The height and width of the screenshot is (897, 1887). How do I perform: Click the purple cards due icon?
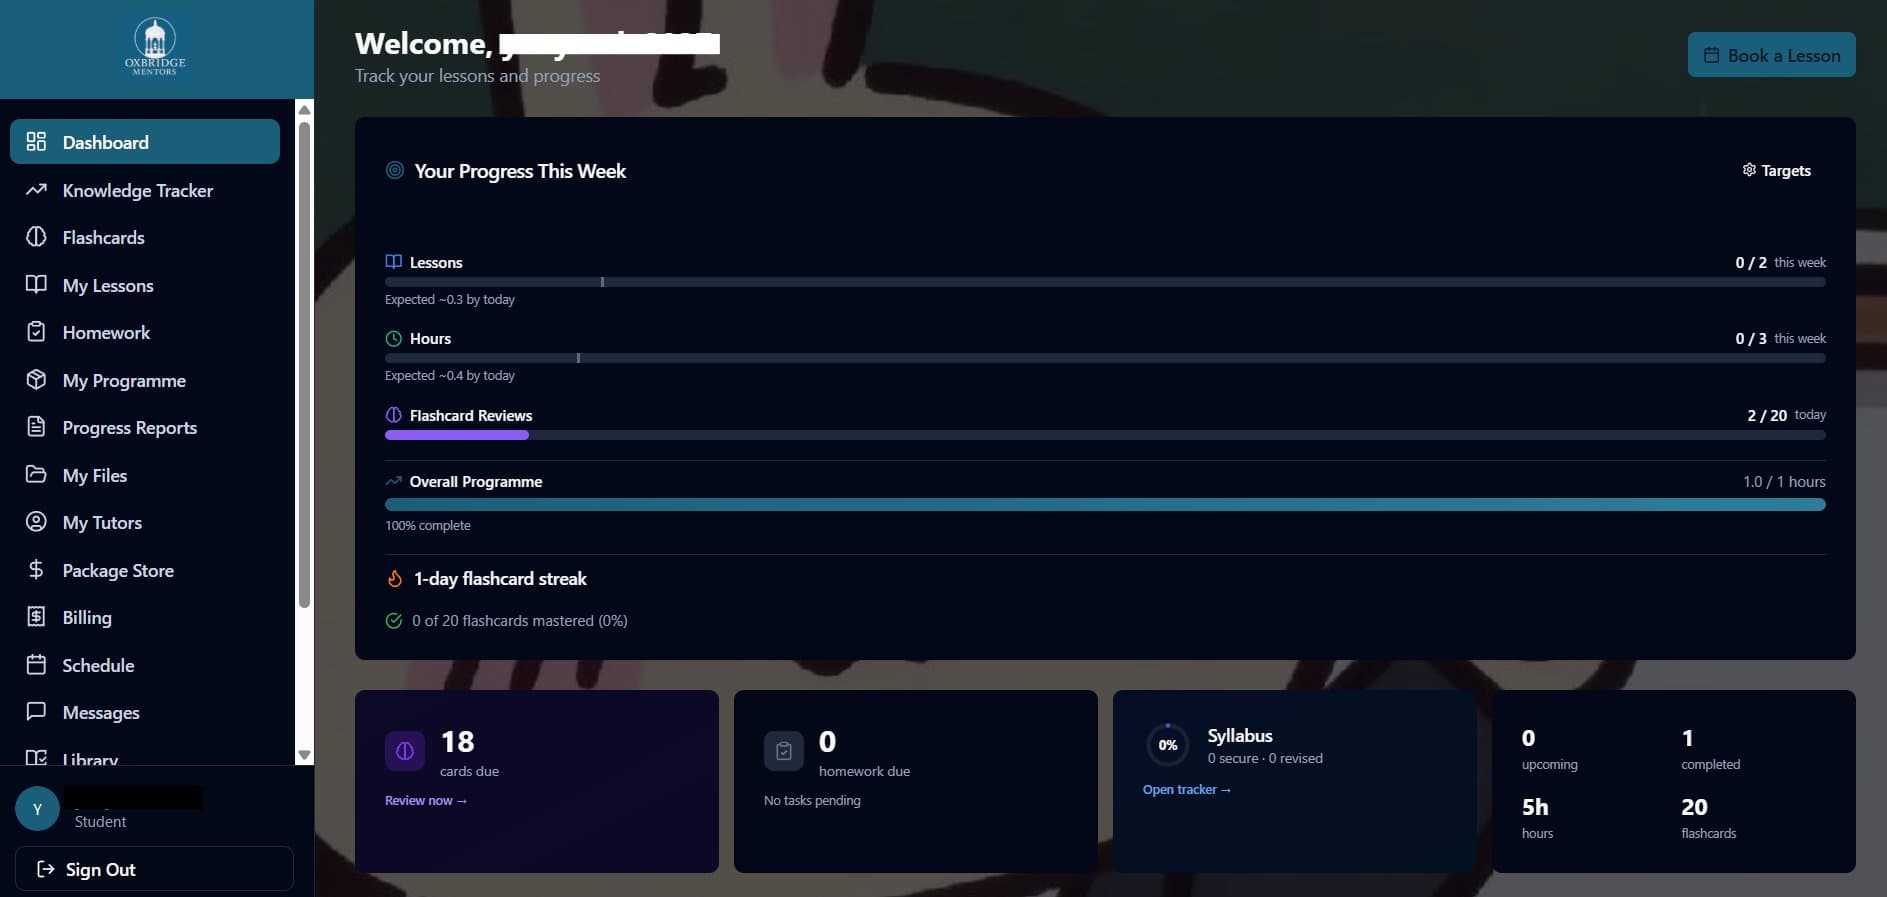(x=405, y=751)
